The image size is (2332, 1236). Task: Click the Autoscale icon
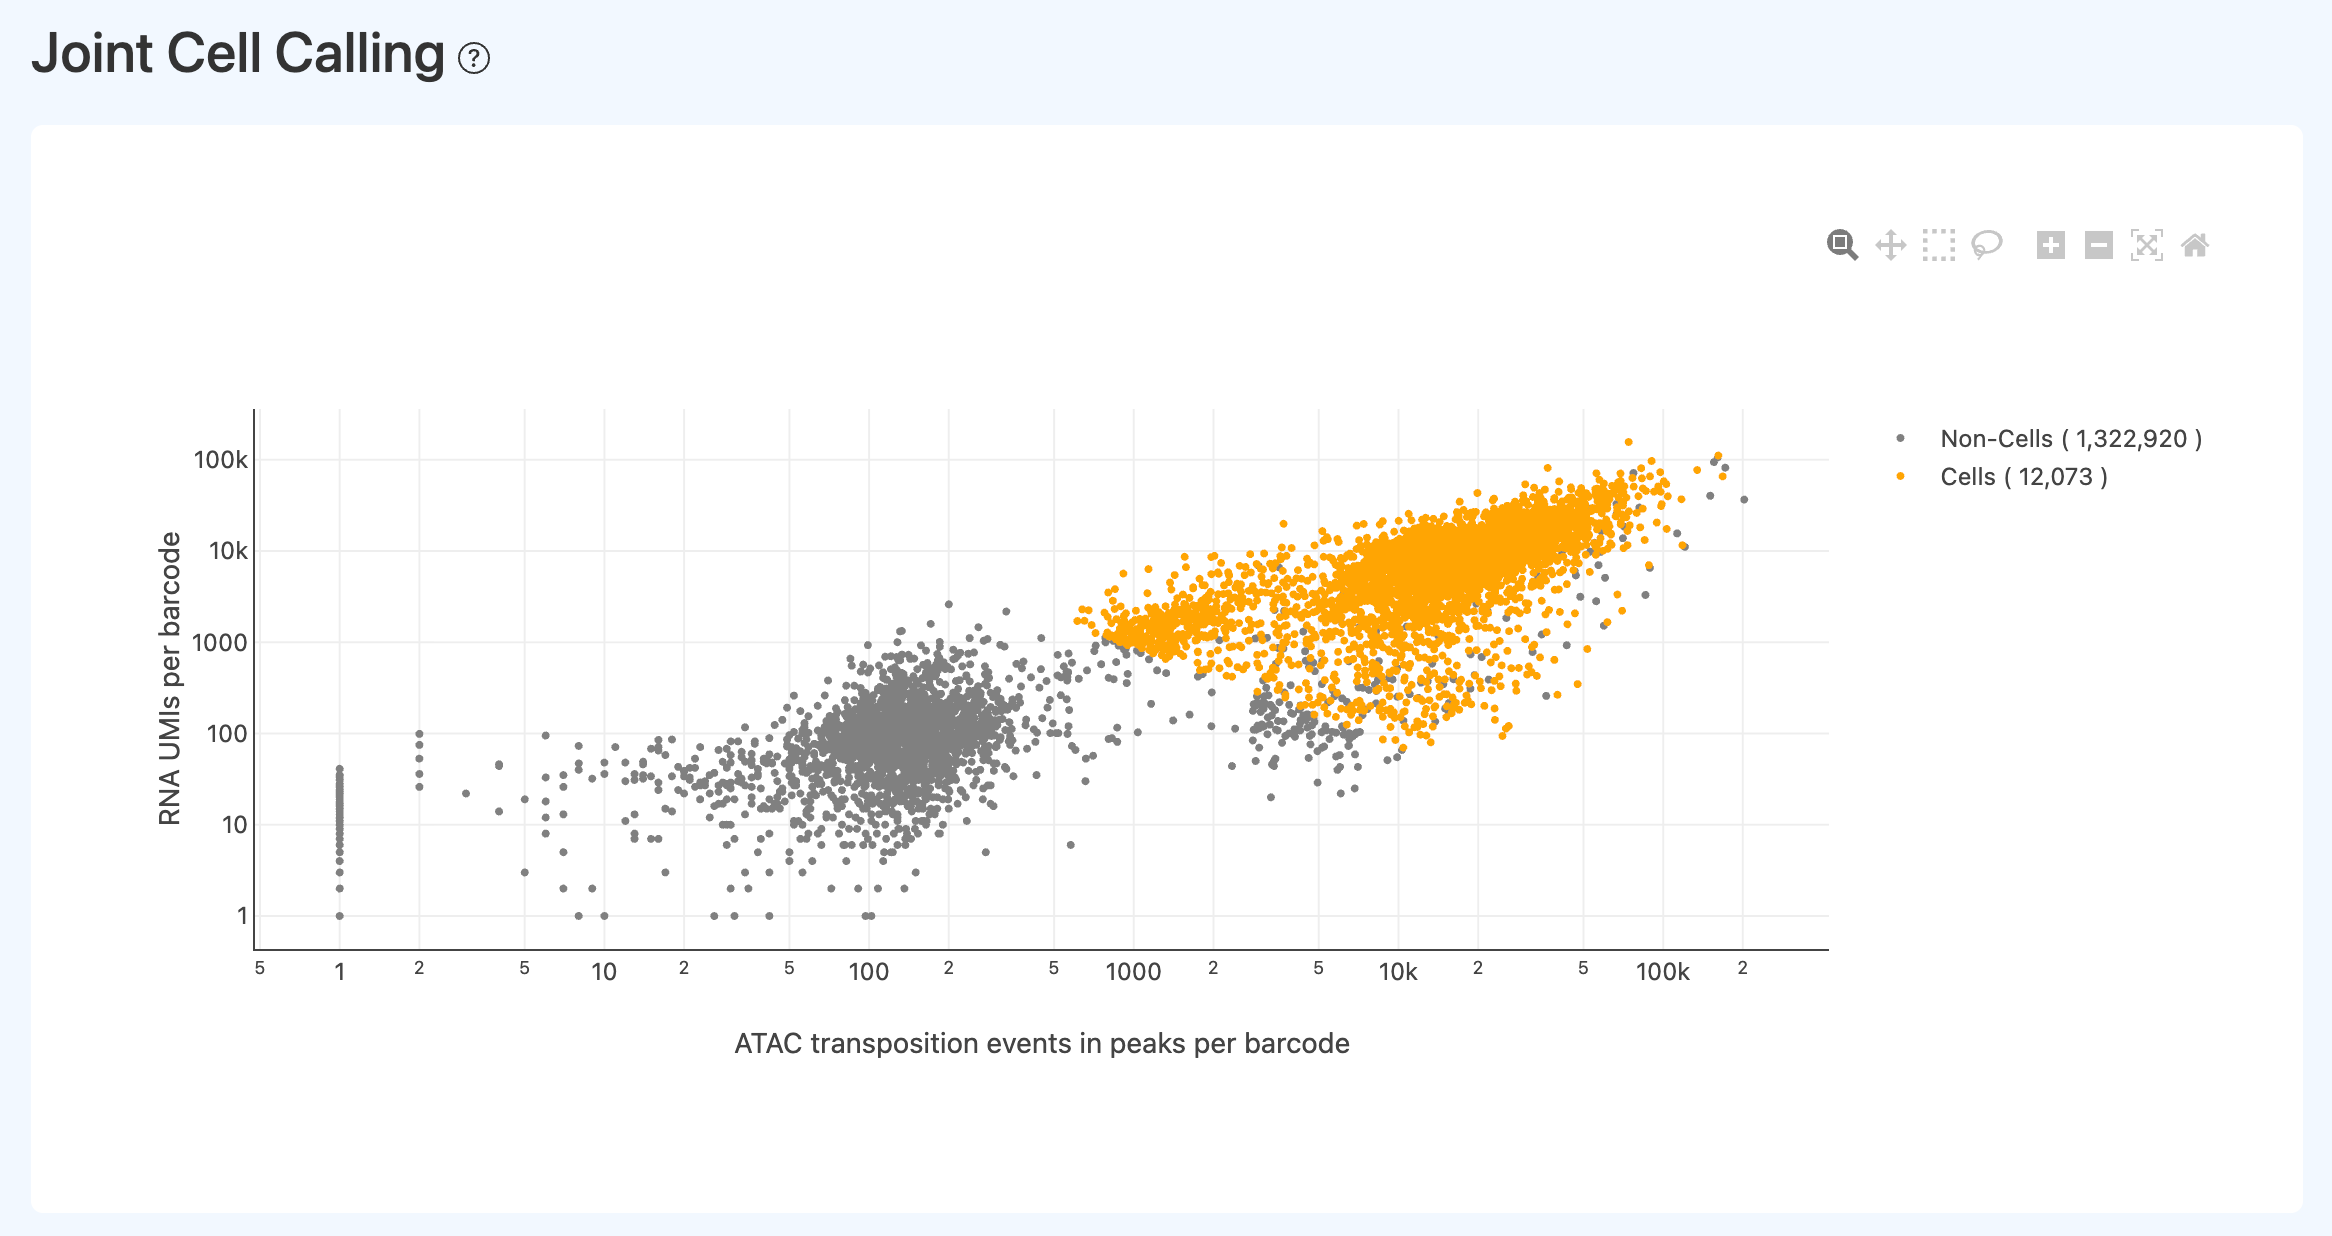(2146, 245)
